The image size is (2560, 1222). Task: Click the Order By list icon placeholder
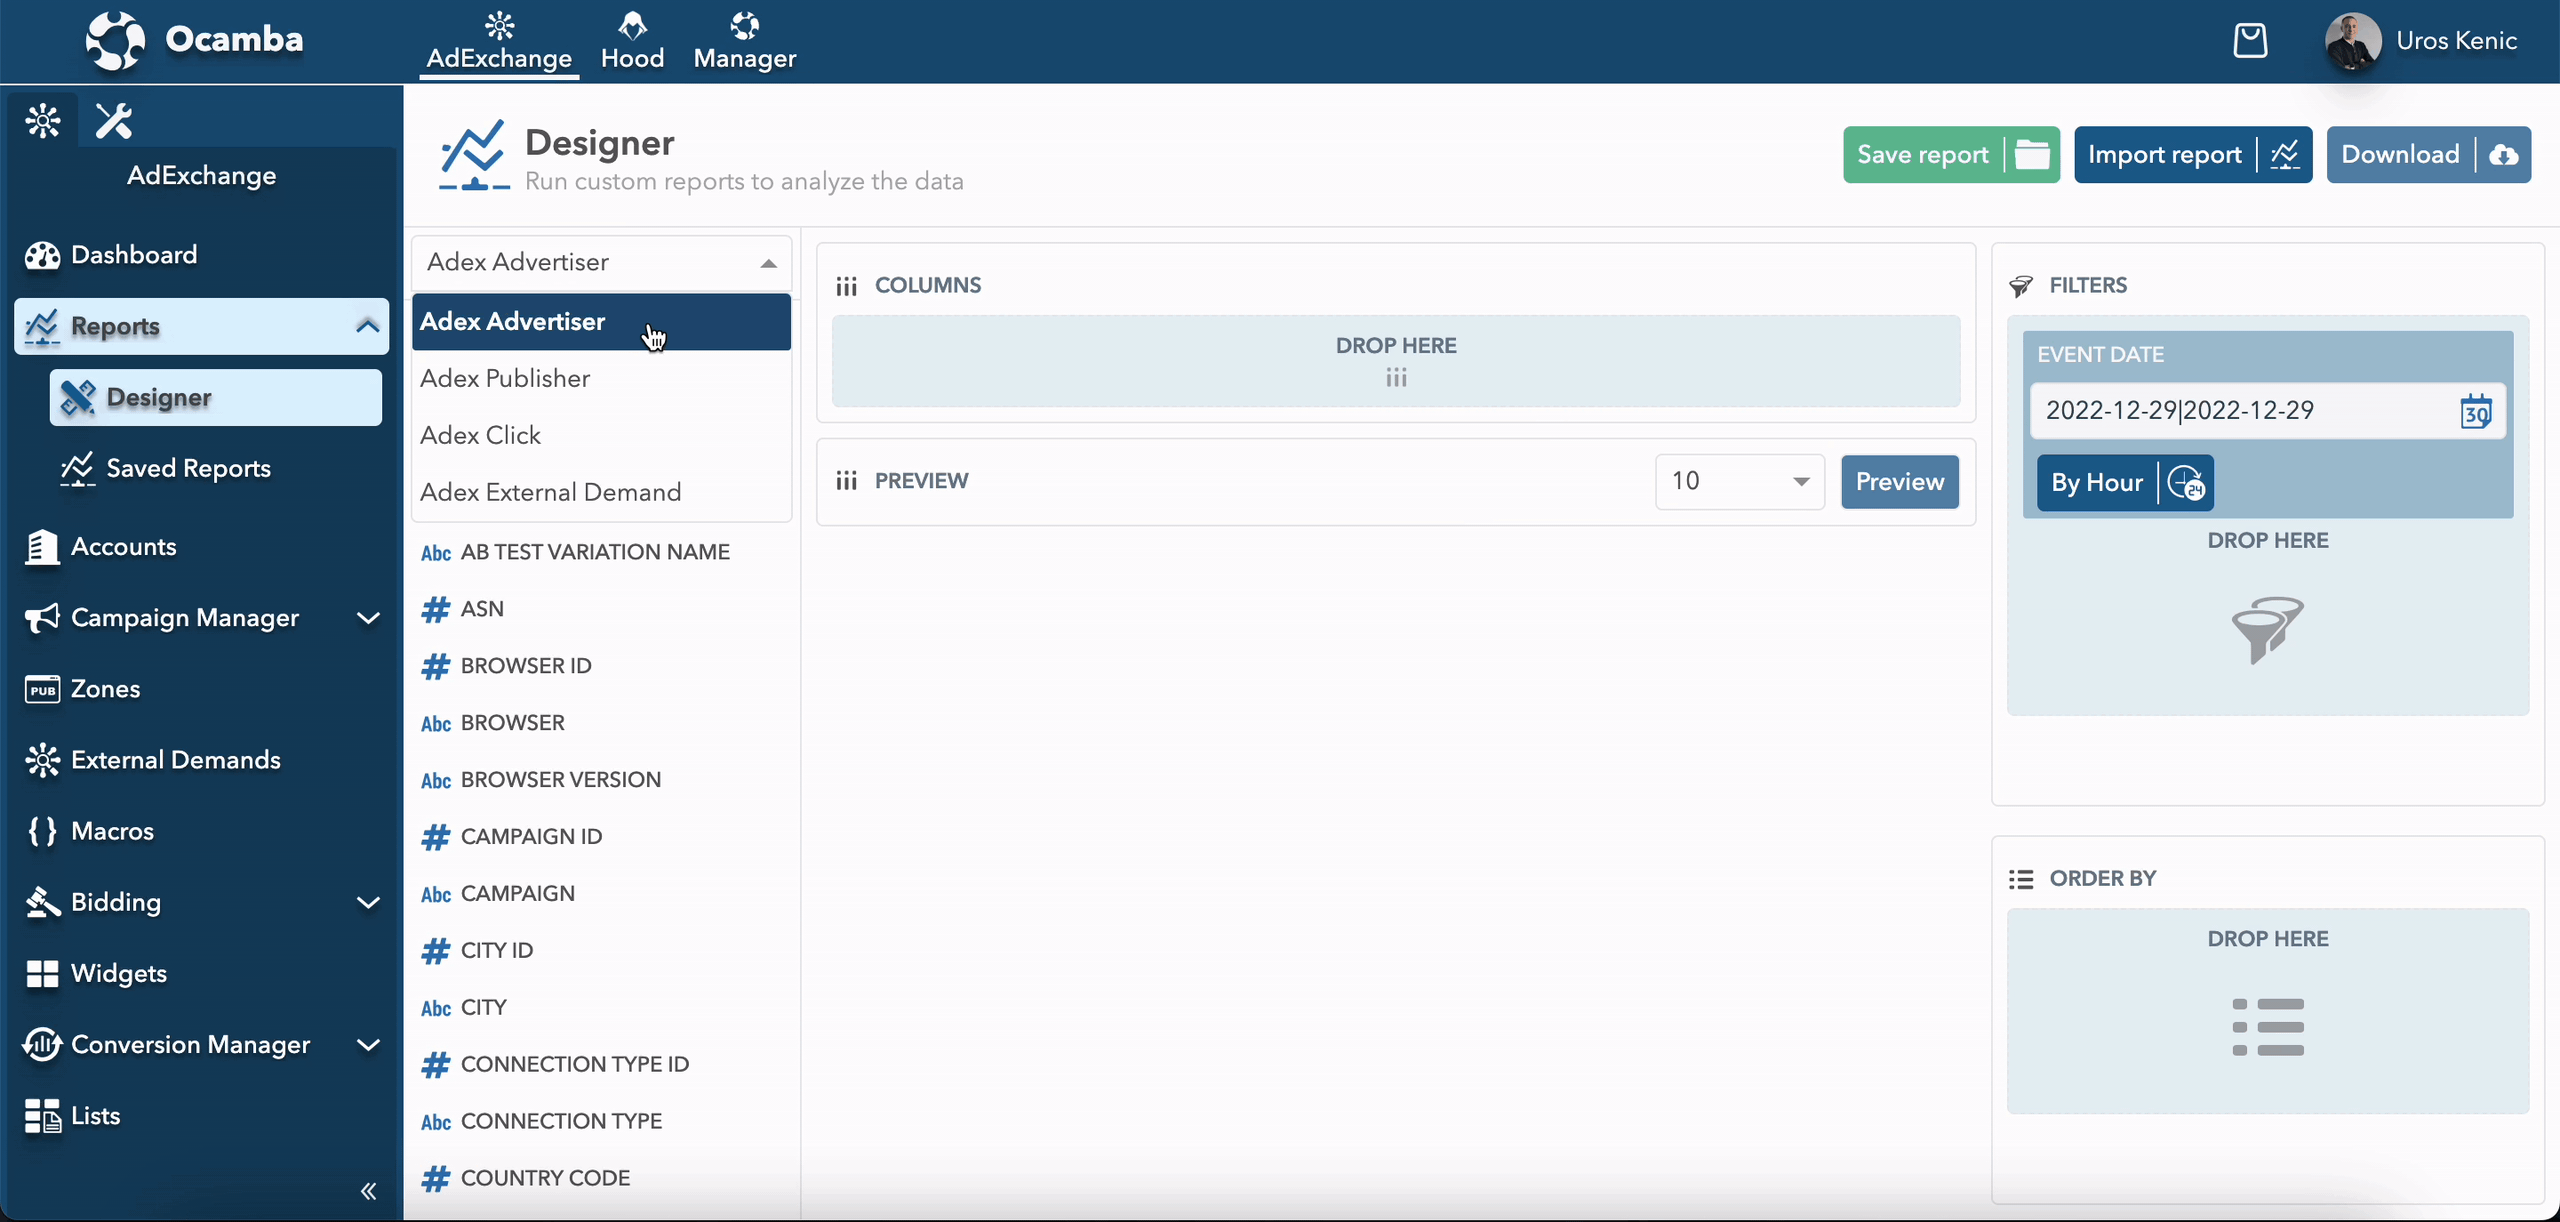[2268, 1027]
